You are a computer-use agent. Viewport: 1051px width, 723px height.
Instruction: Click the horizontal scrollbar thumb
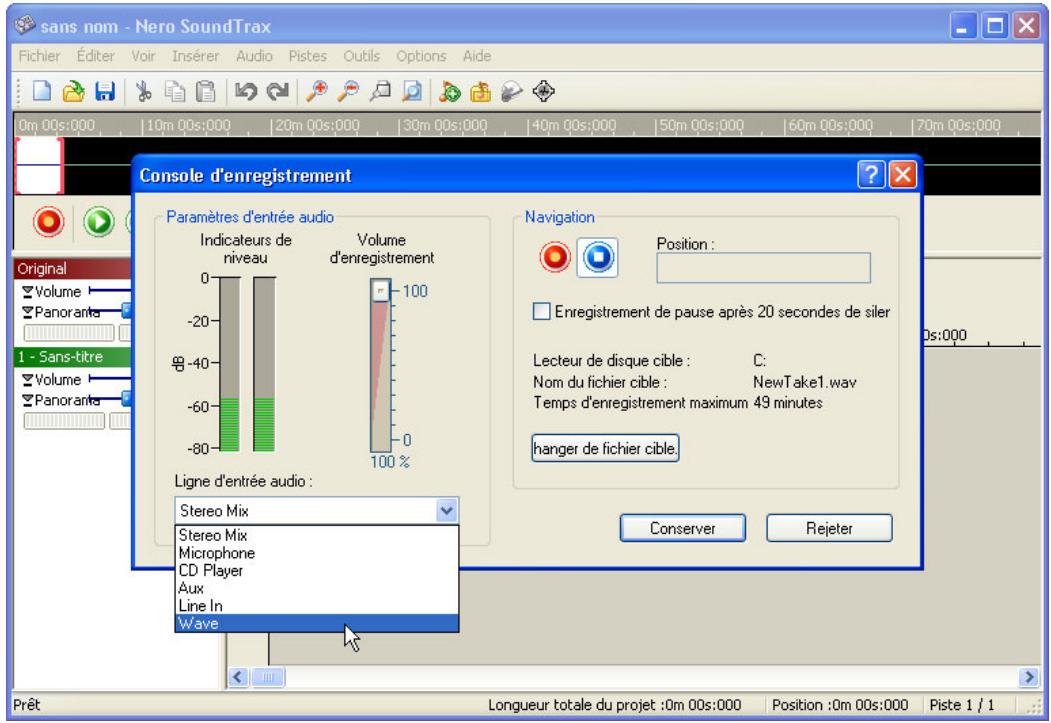pos(267,677)
